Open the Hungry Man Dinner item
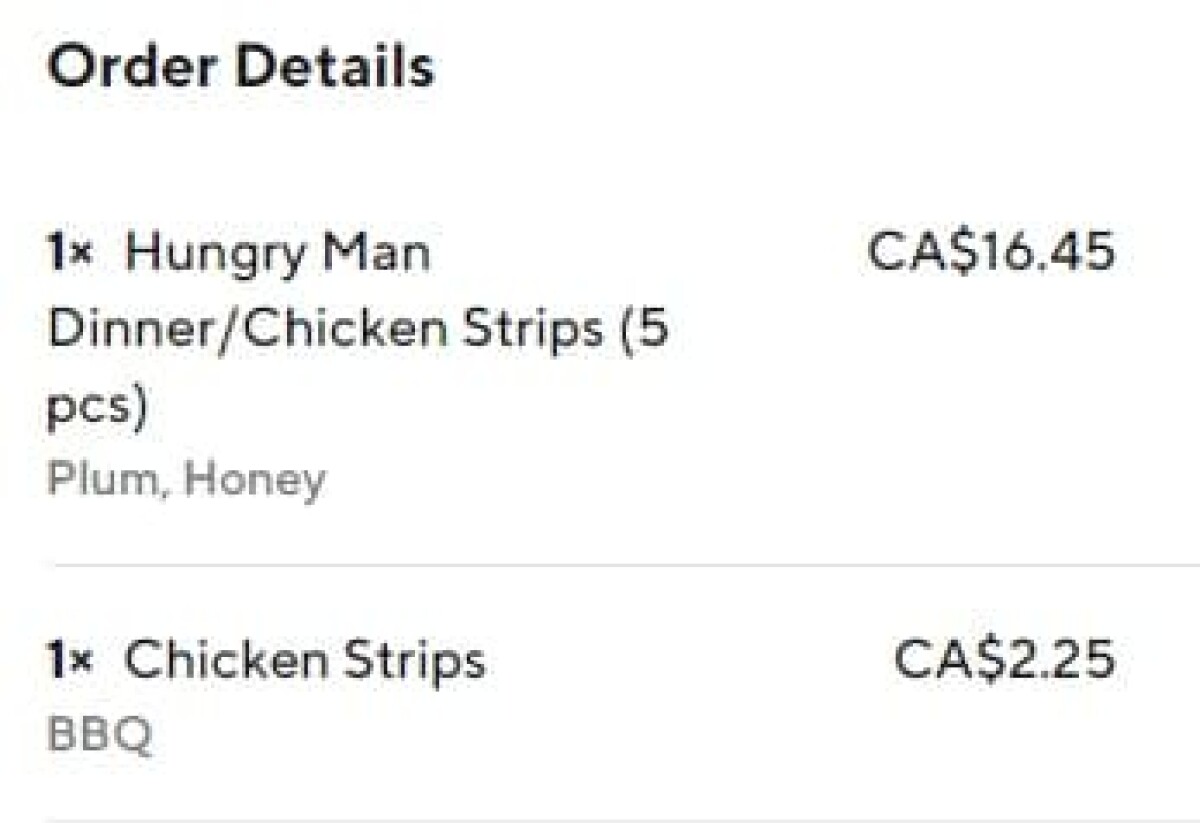The height and width of the screenshot is (823, 1200). click(278, 253)
